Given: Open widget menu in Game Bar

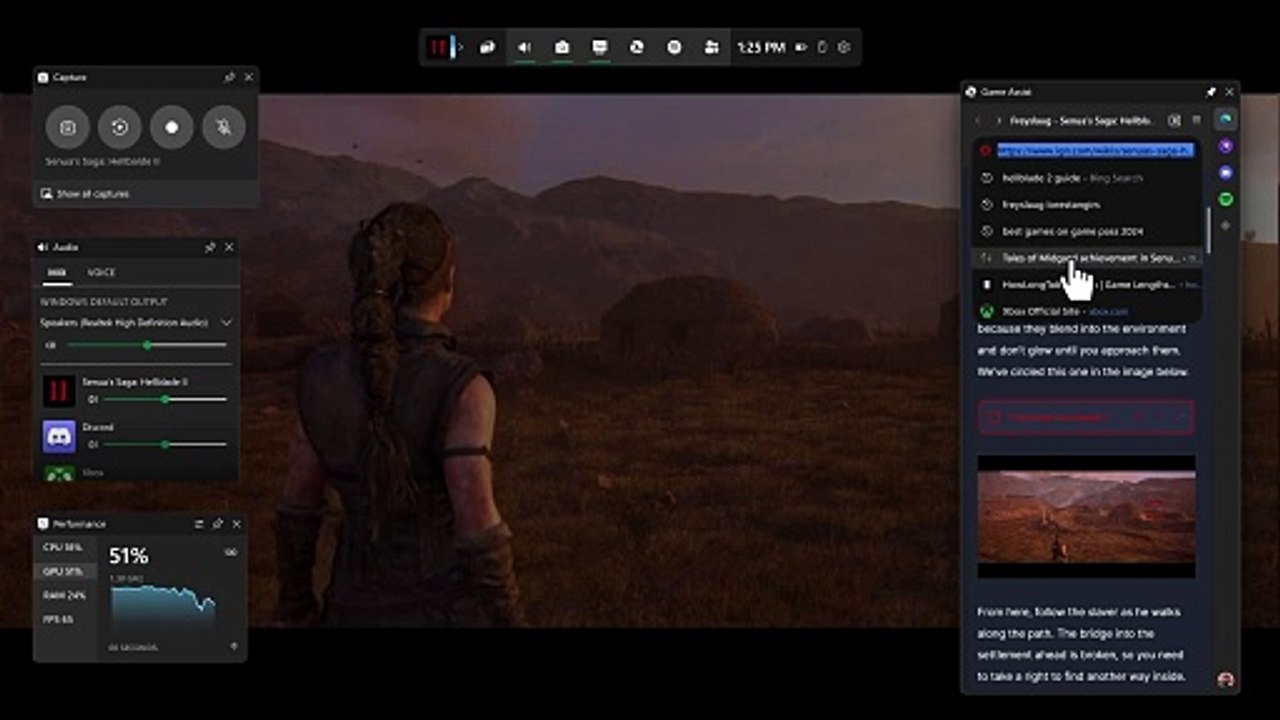Looking at the screenshot, I should pos(487,47).
